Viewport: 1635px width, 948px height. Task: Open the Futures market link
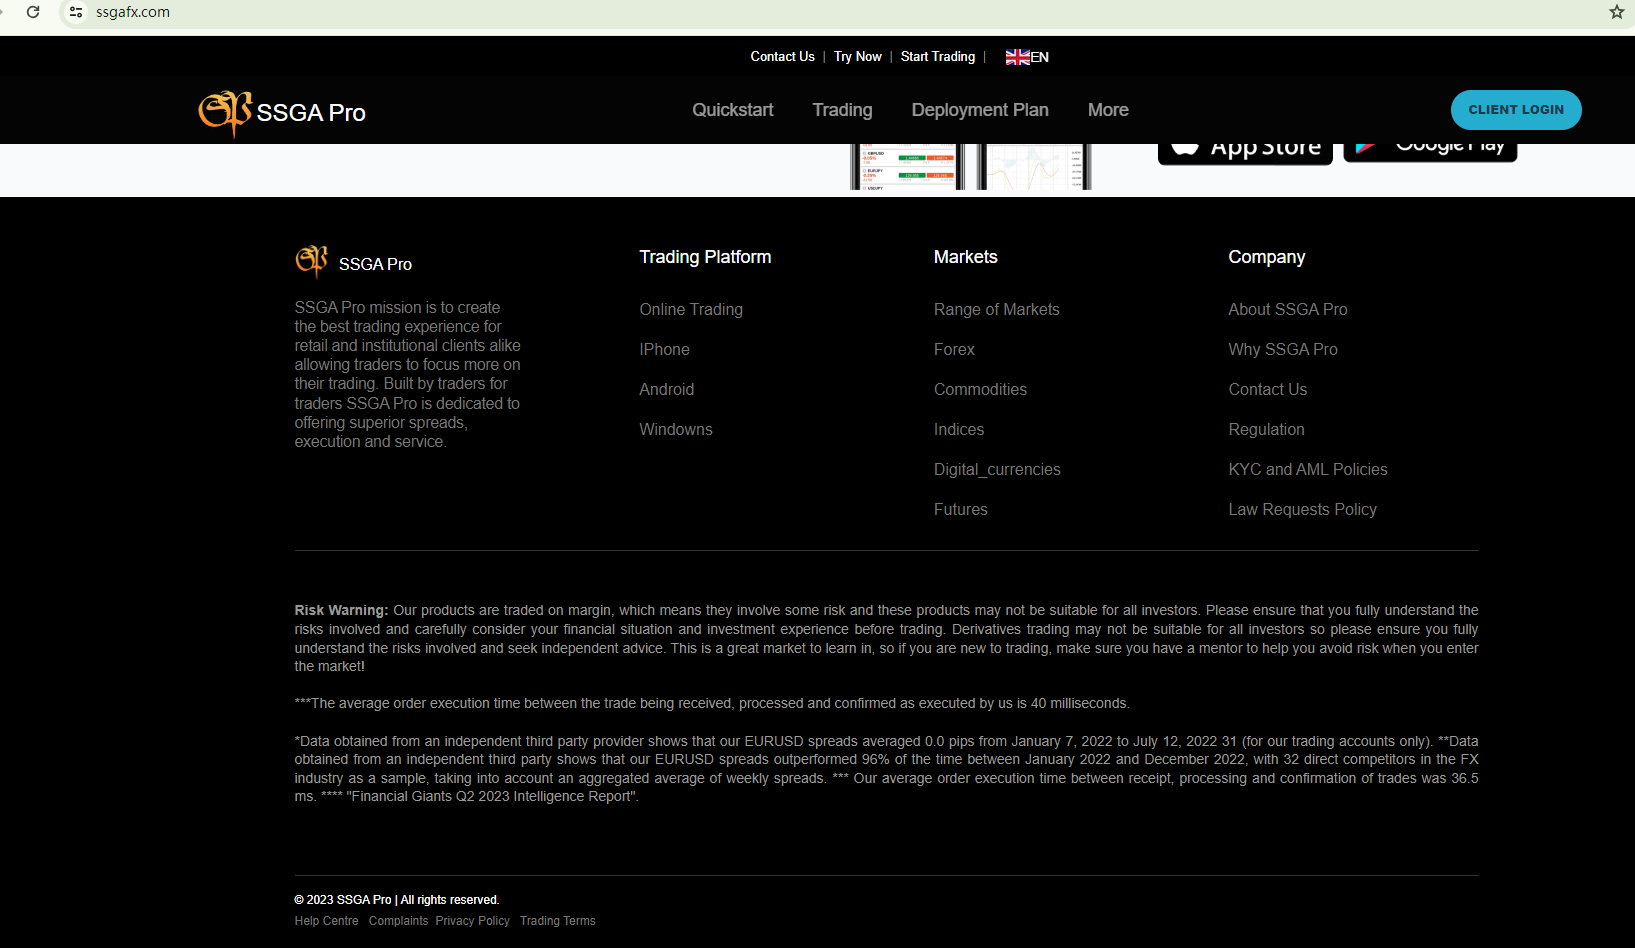pos(961,510)
